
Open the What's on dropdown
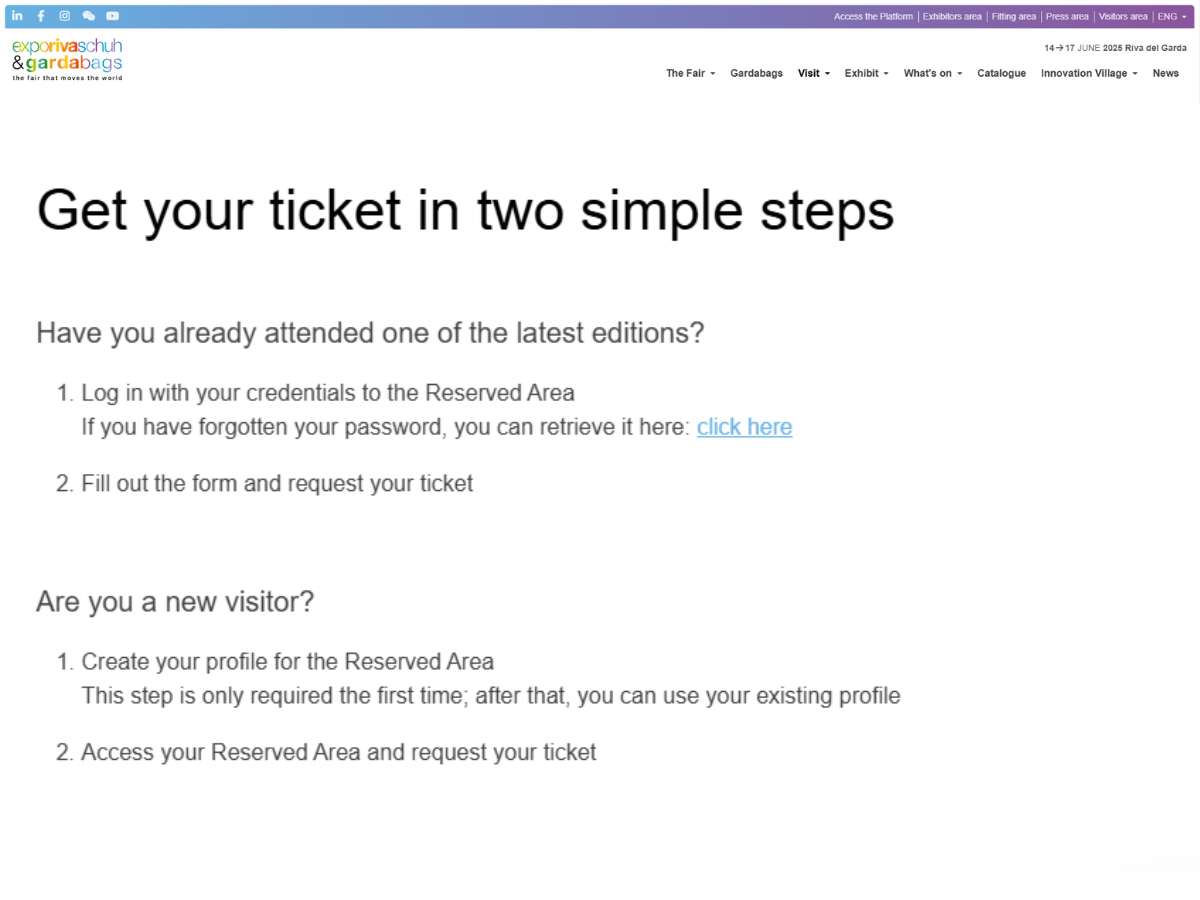[x=933, y=73]
